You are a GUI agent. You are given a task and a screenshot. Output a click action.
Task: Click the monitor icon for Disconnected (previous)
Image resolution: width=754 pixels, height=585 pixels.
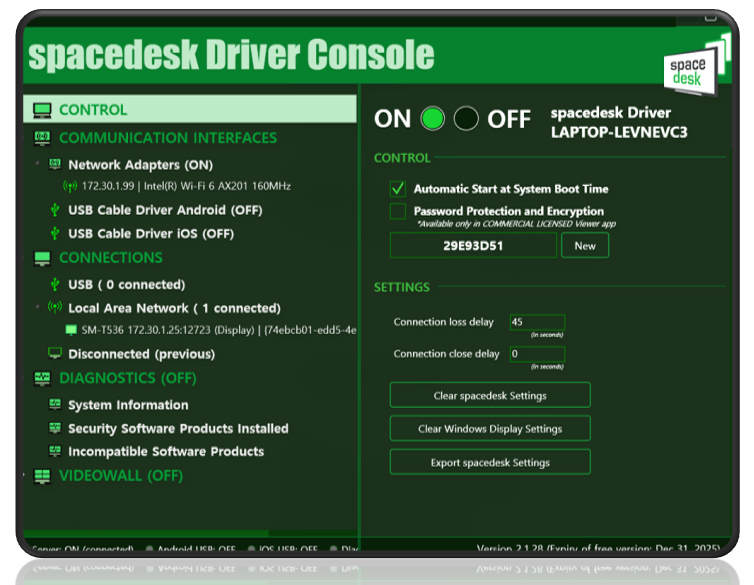point(55,354)
